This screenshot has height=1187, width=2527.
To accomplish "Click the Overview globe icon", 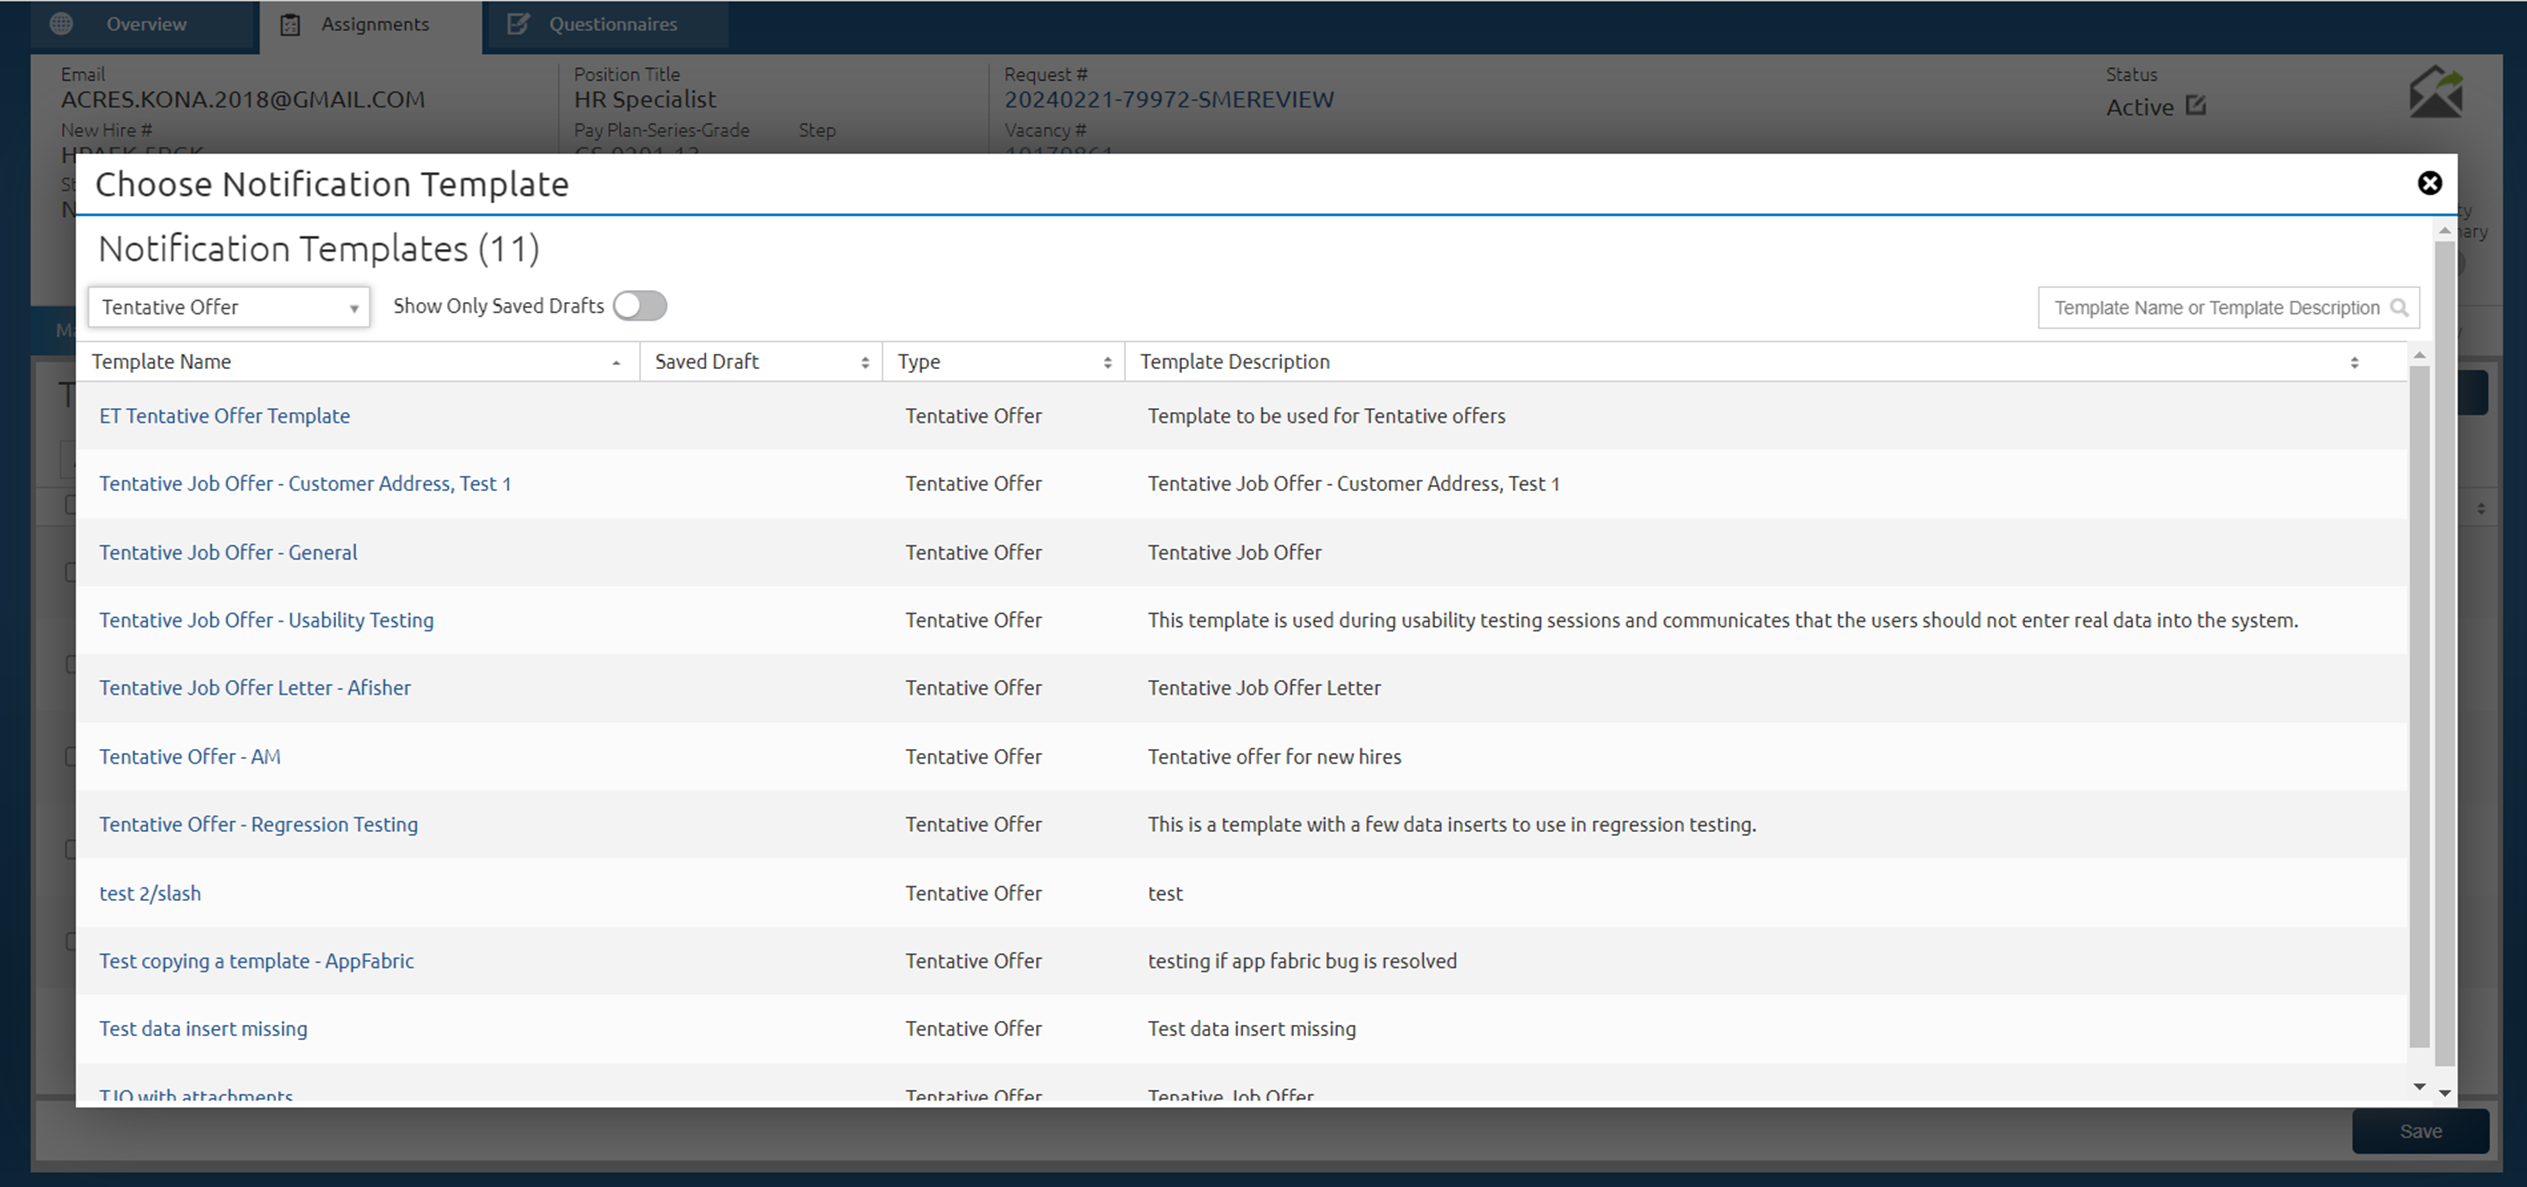I will pos(61,23).
